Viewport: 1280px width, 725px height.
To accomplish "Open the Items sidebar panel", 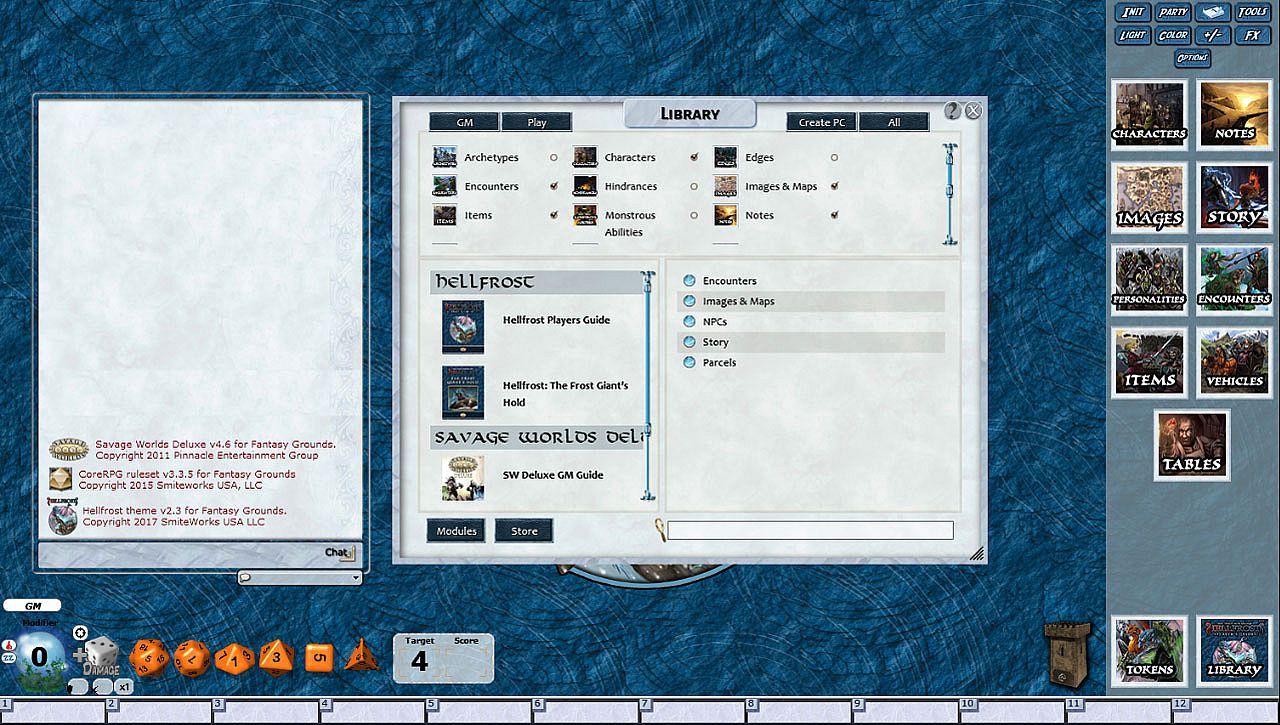I will pos(1149,362).
